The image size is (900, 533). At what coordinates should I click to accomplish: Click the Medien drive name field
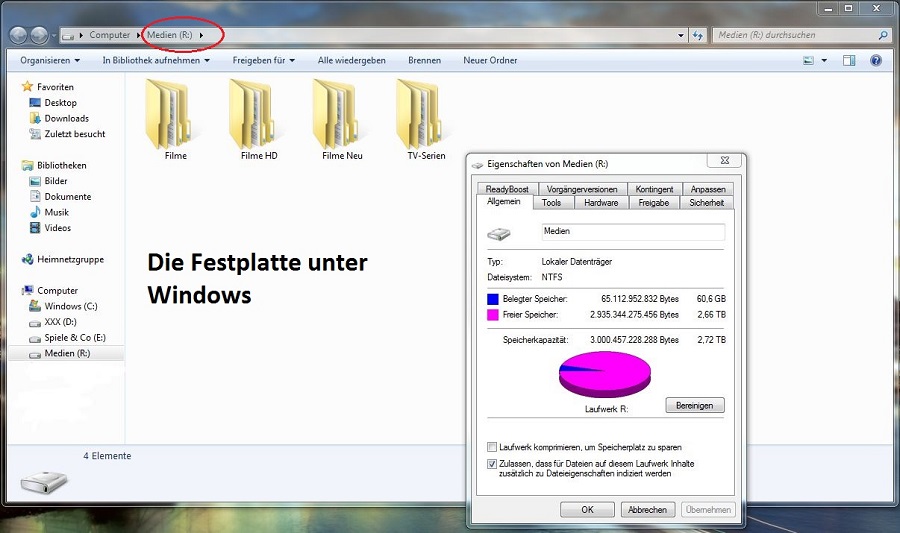coord(633,231)
